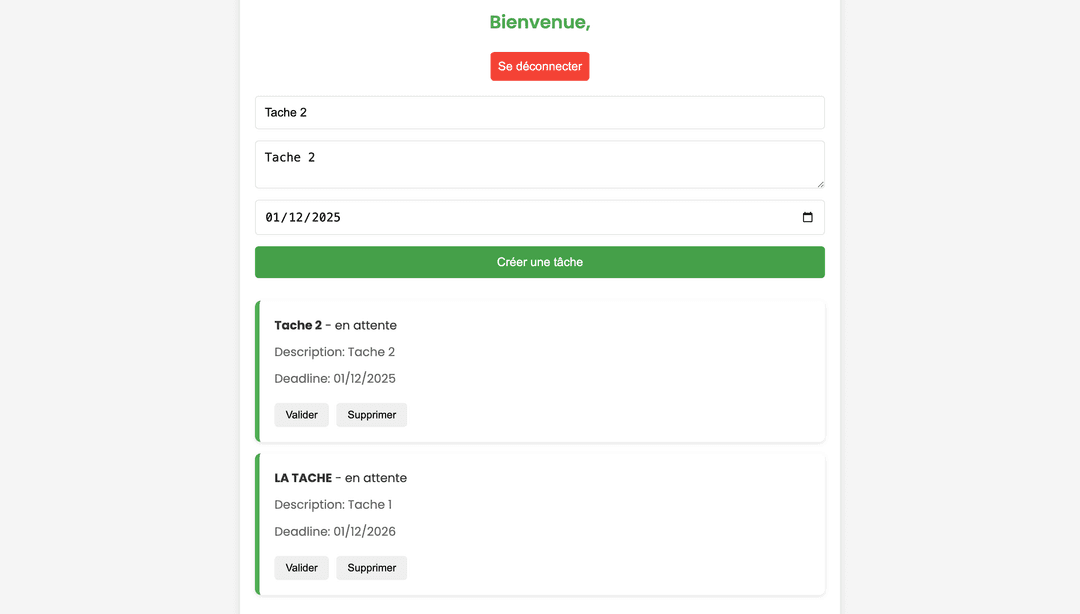The image size is (1080, 614).
Task: Select the year 2025 in the date input
Action: 326,217
